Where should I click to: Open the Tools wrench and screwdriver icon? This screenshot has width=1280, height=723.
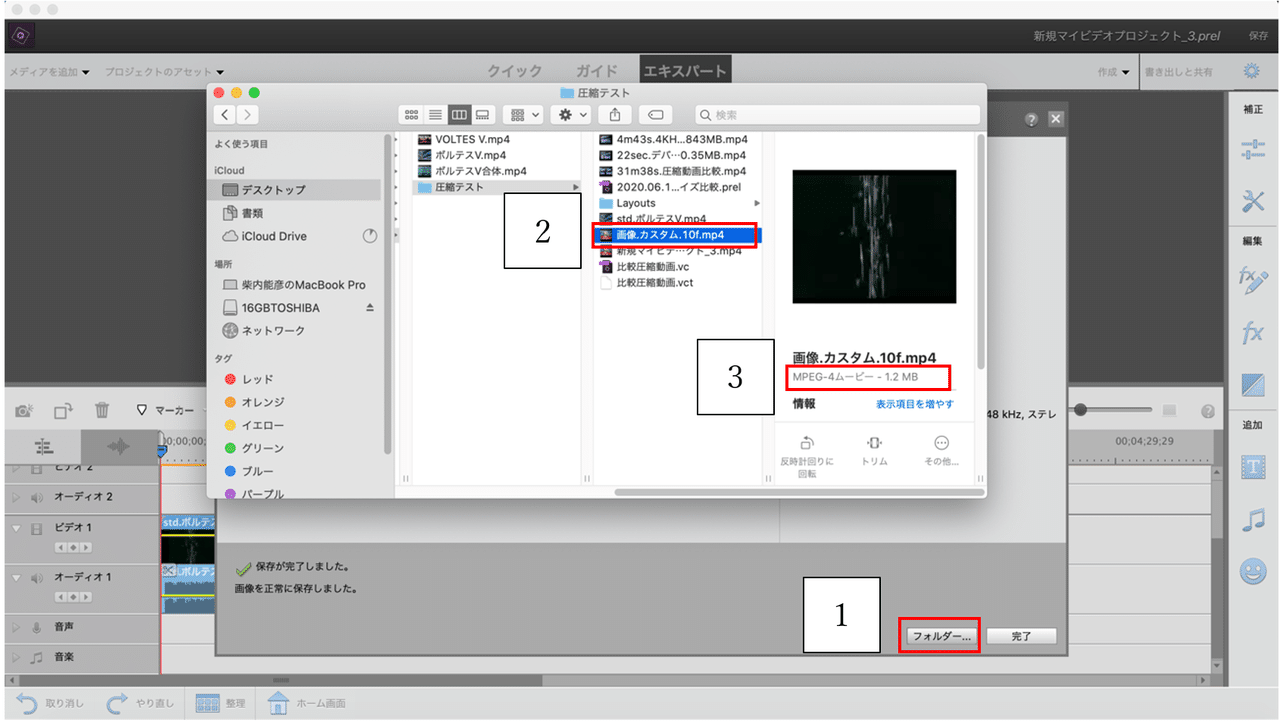click(1252, 202)
